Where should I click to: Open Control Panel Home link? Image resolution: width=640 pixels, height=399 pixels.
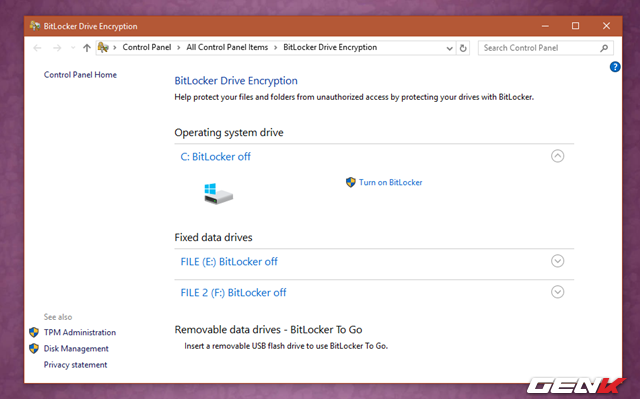click(80, 75)
